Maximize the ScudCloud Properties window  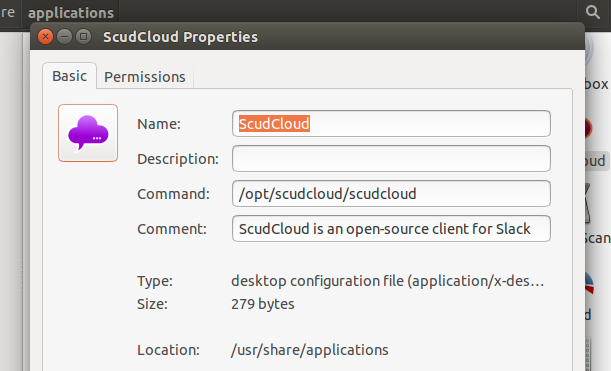(83, 37)
